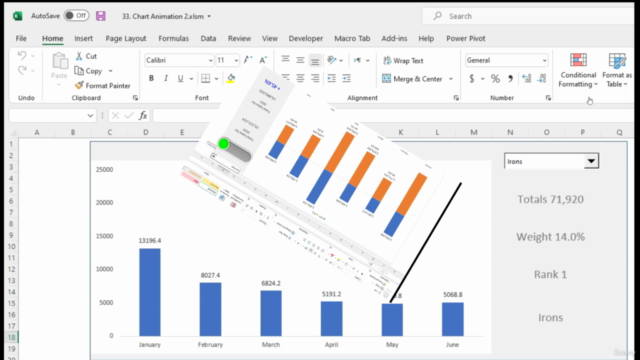
Task: Open Conditional Formatting menu
Action: coord(578,70)
